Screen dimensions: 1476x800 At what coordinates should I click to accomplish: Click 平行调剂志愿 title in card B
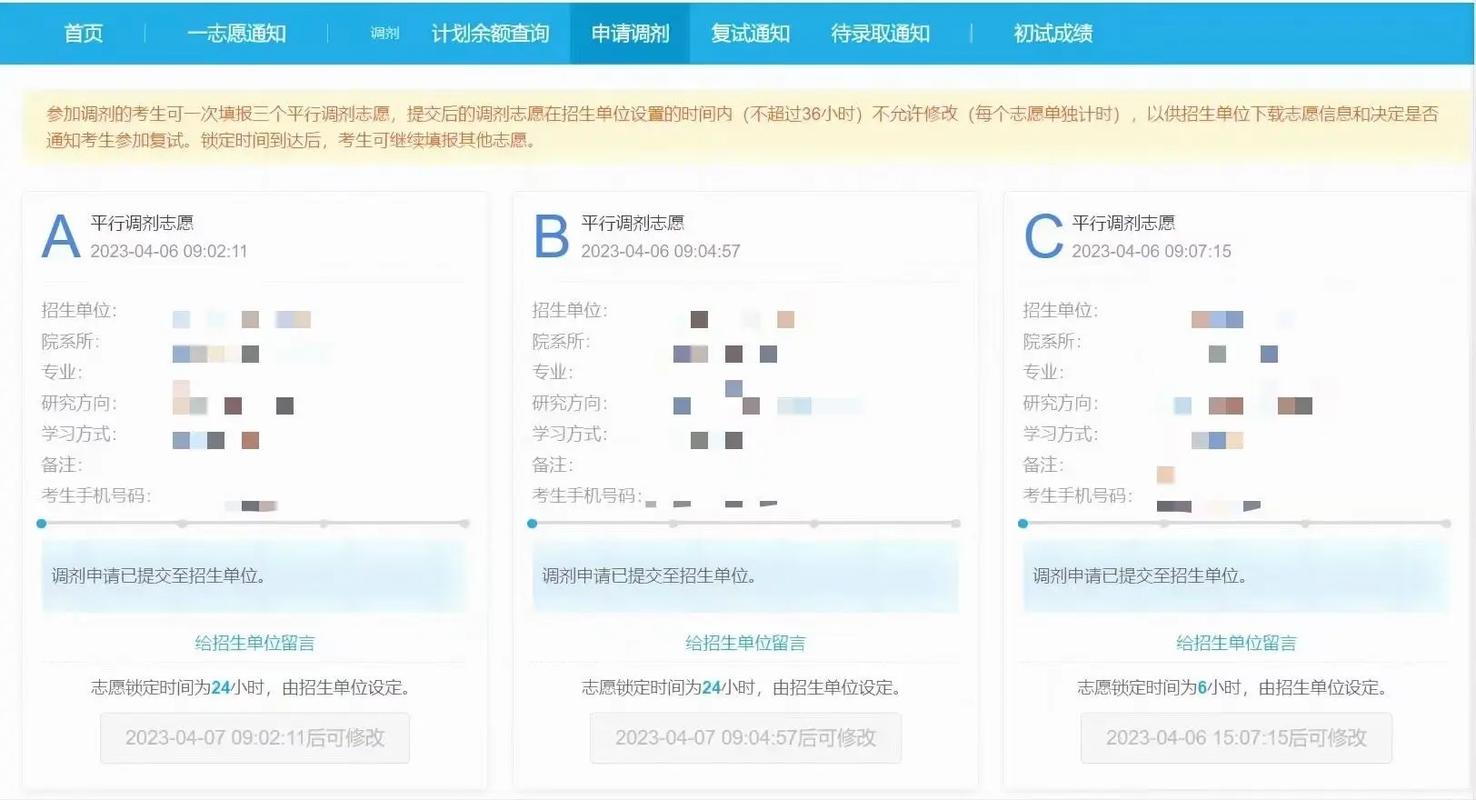633,223
